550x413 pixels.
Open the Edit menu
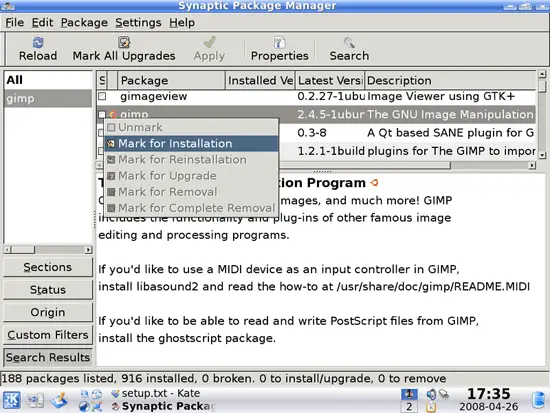[42, 23]
